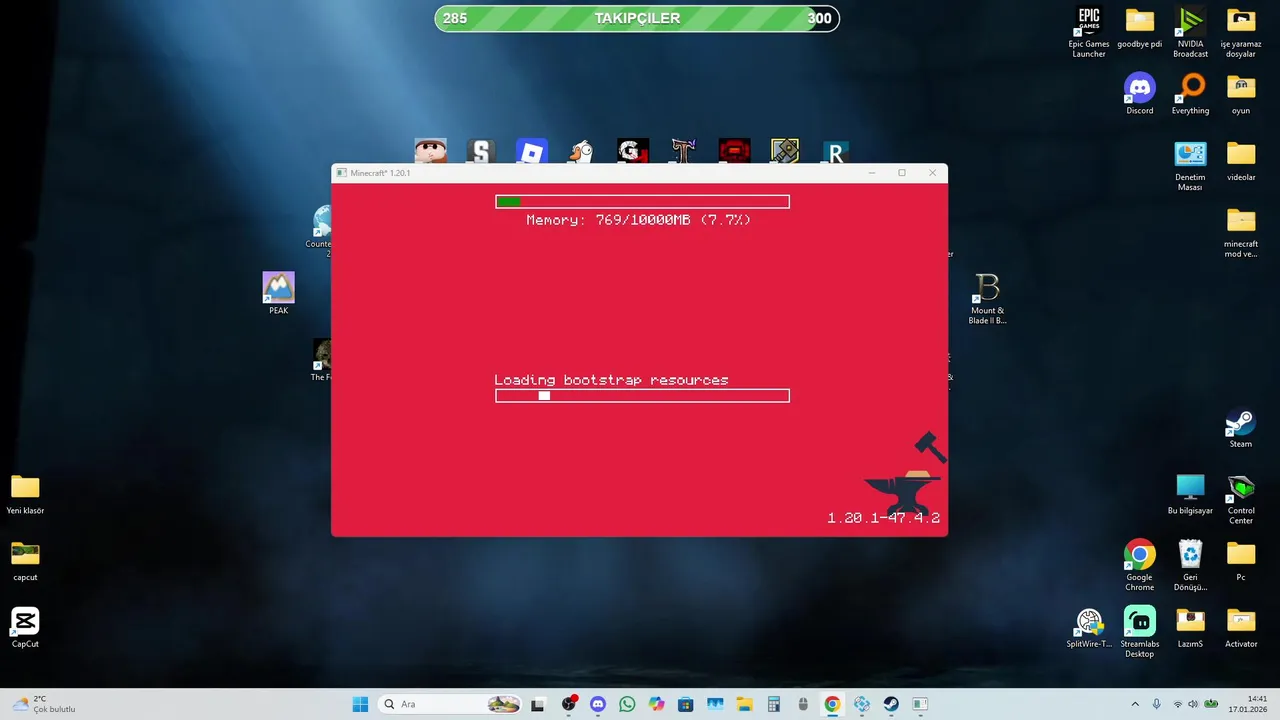1280x720 pixels.
Task: Click the Windows Start button
Action: tap(360, 704)
